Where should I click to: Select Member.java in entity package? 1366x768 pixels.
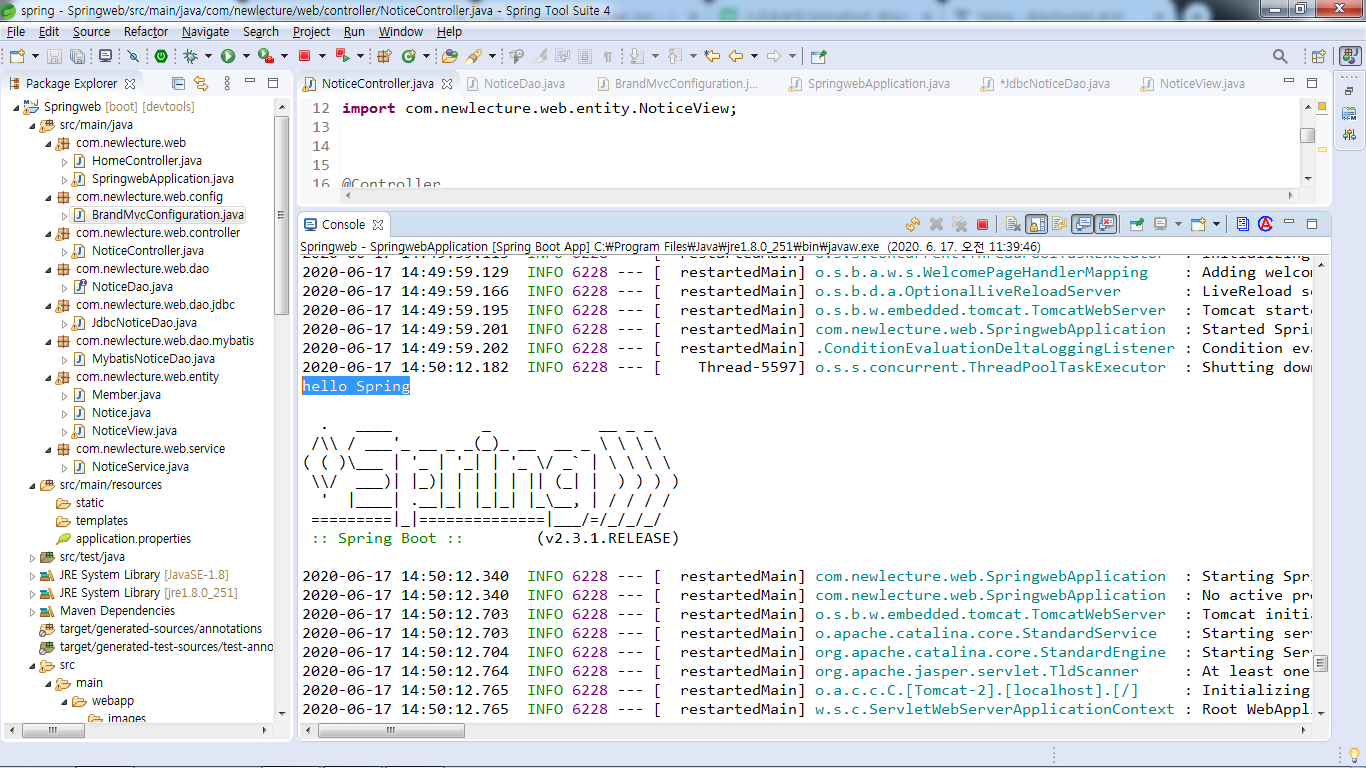tap(126, 395)
